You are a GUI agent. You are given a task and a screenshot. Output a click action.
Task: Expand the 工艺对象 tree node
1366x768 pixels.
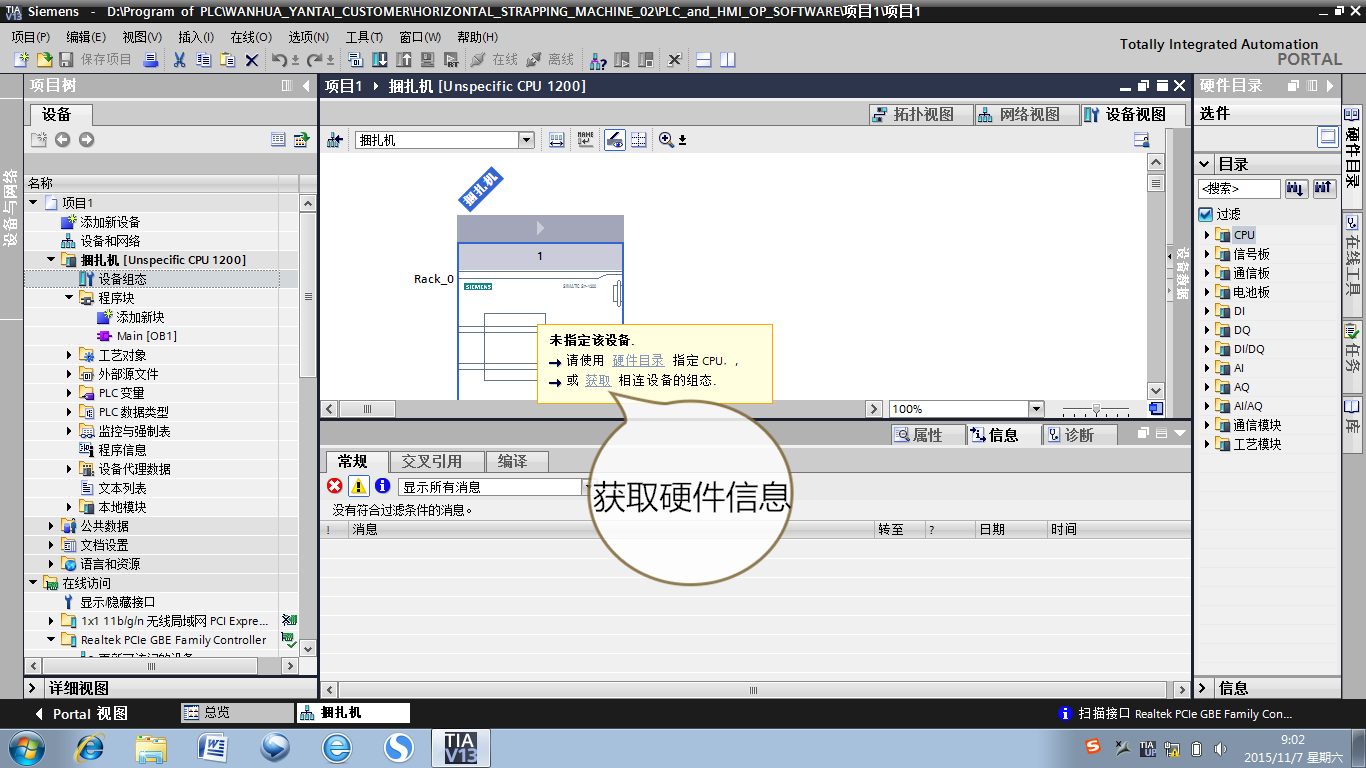(x=70, y=355)
